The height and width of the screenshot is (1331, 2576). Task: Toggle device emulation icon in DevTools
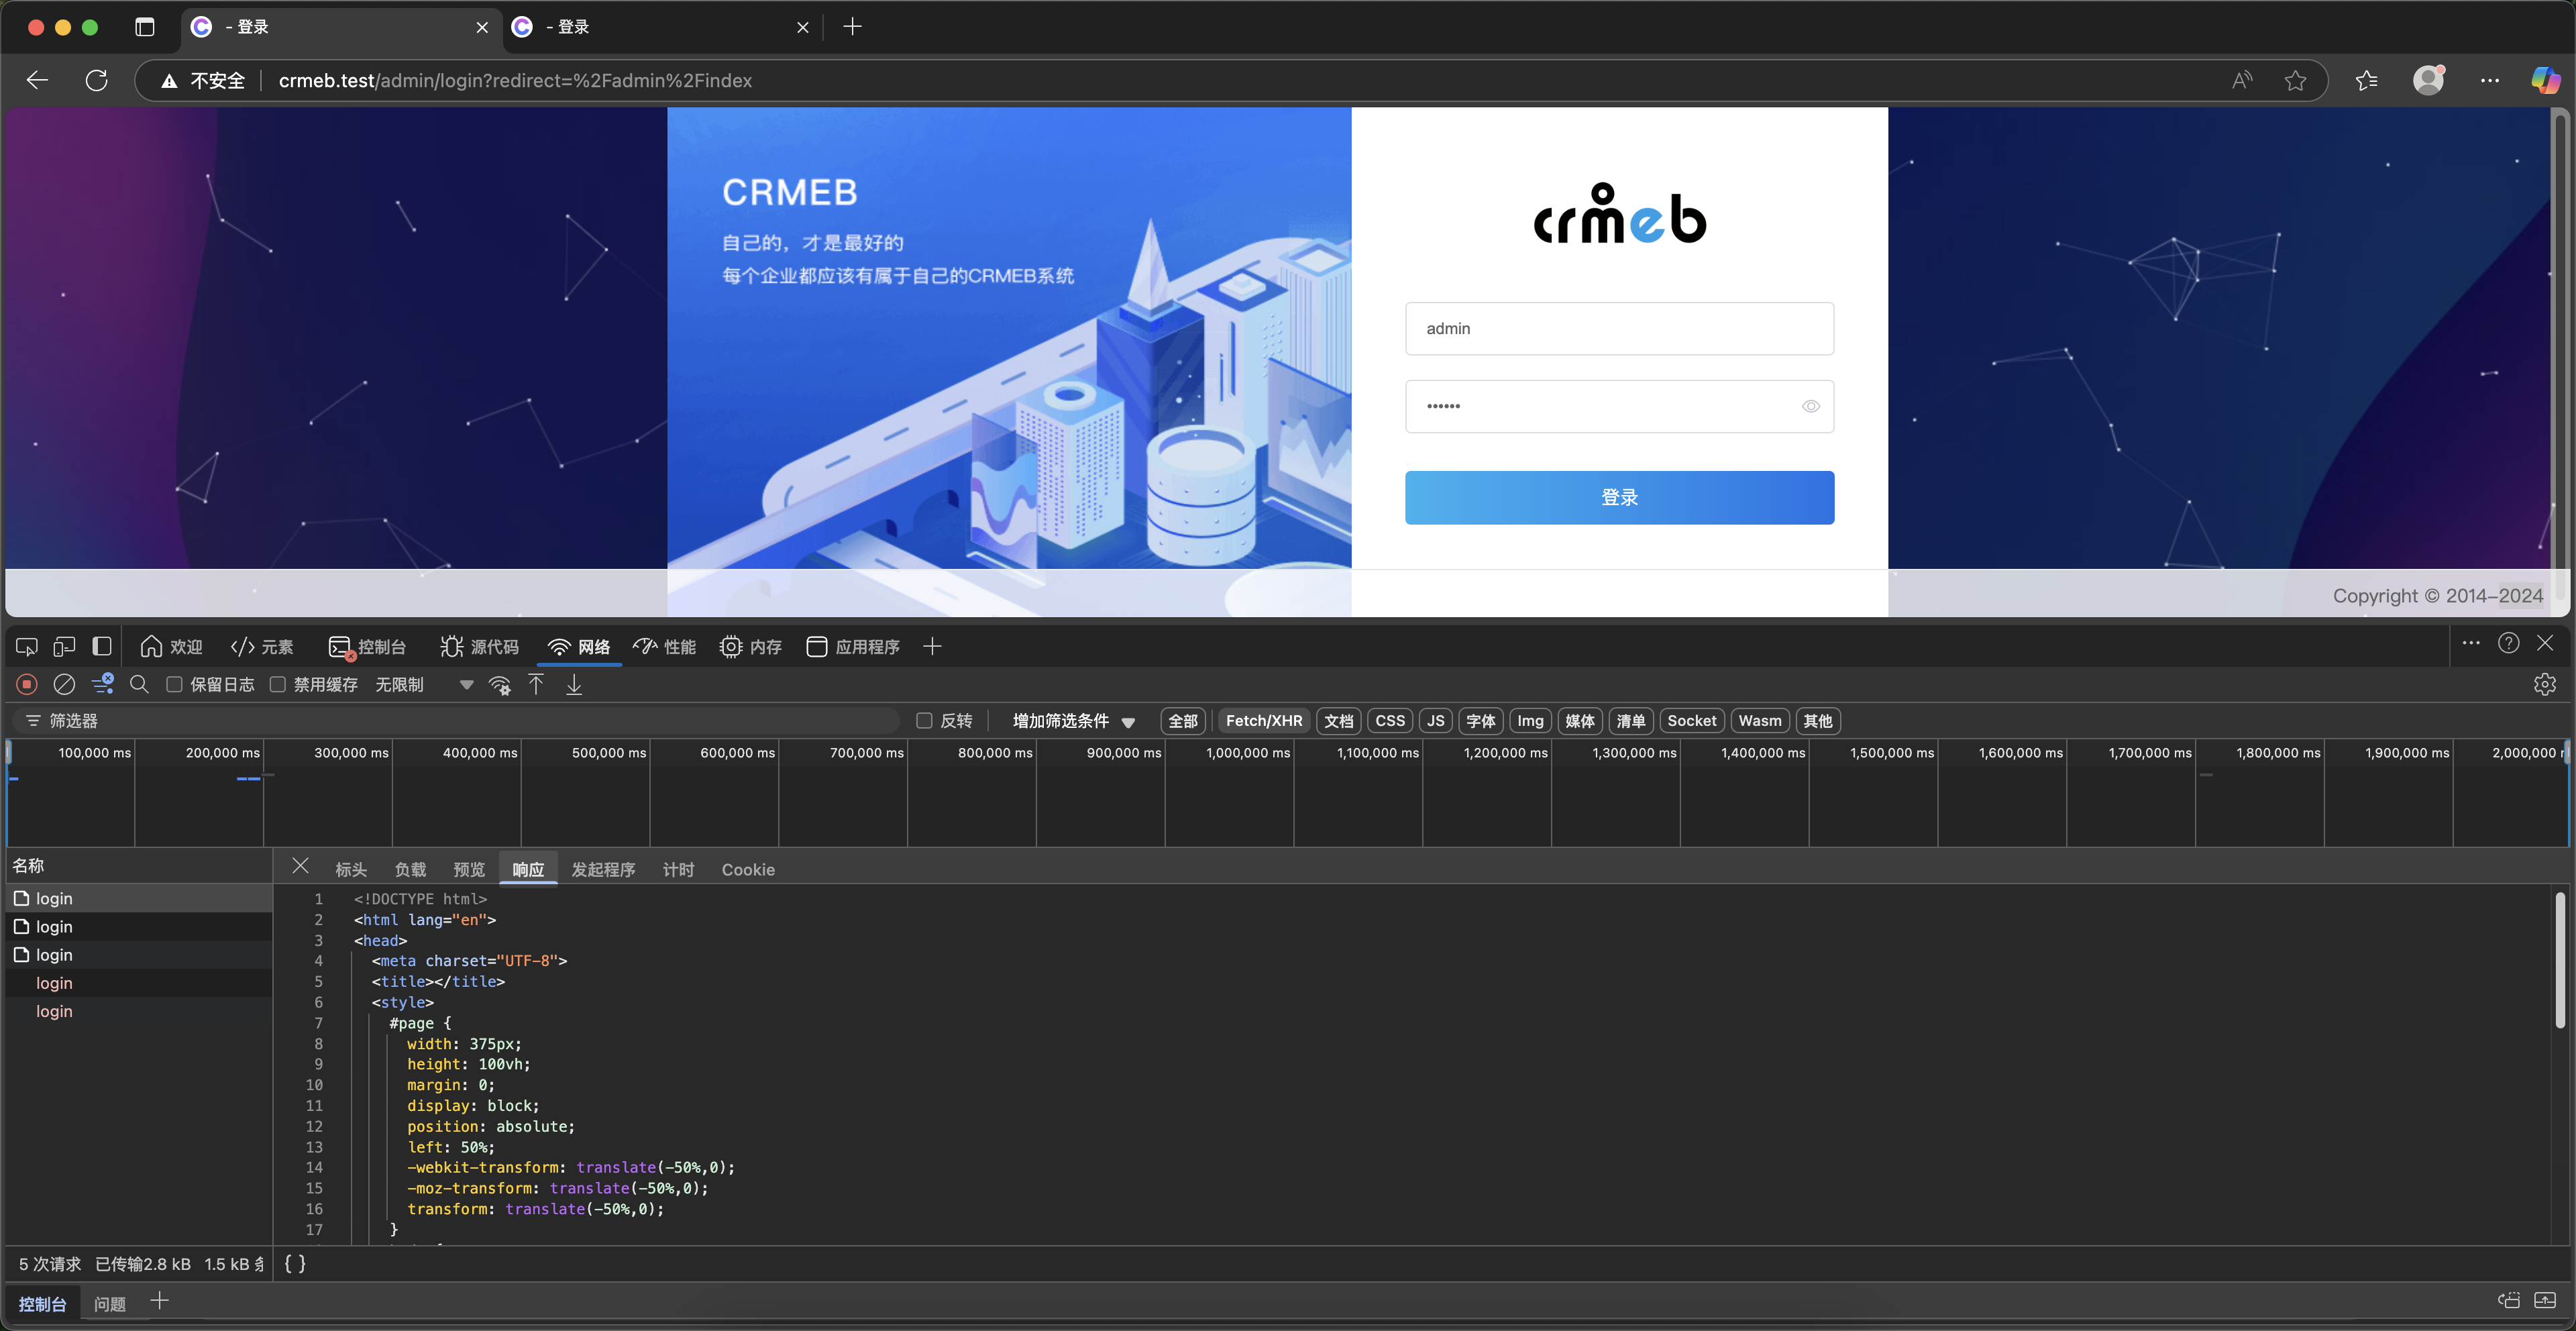pos(64,647)
